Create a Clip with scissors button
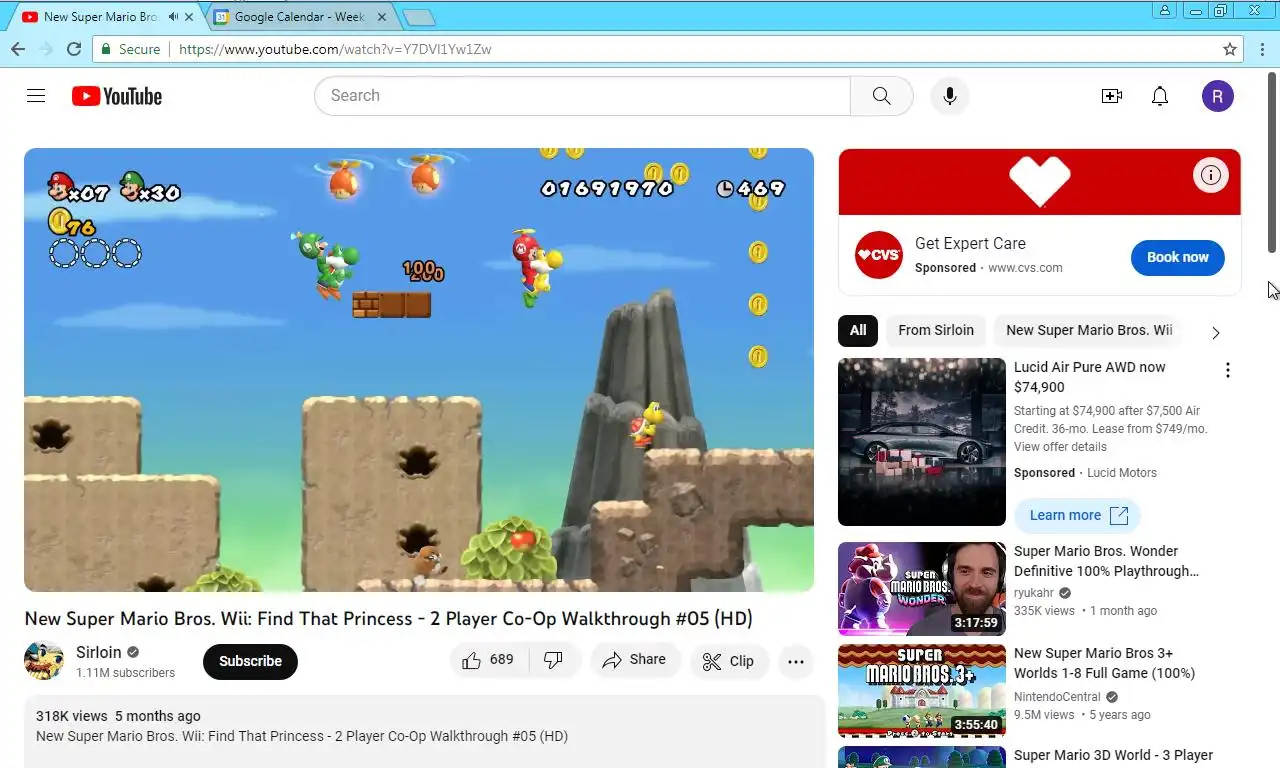This screenshot has width=1280, height=768. 728,661
